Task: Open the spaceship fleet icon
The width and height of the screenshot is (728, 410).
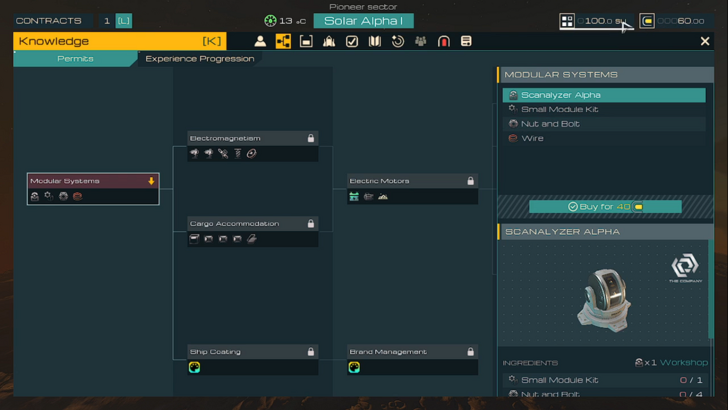Action: pyautogui.click(x=329, y=41)
